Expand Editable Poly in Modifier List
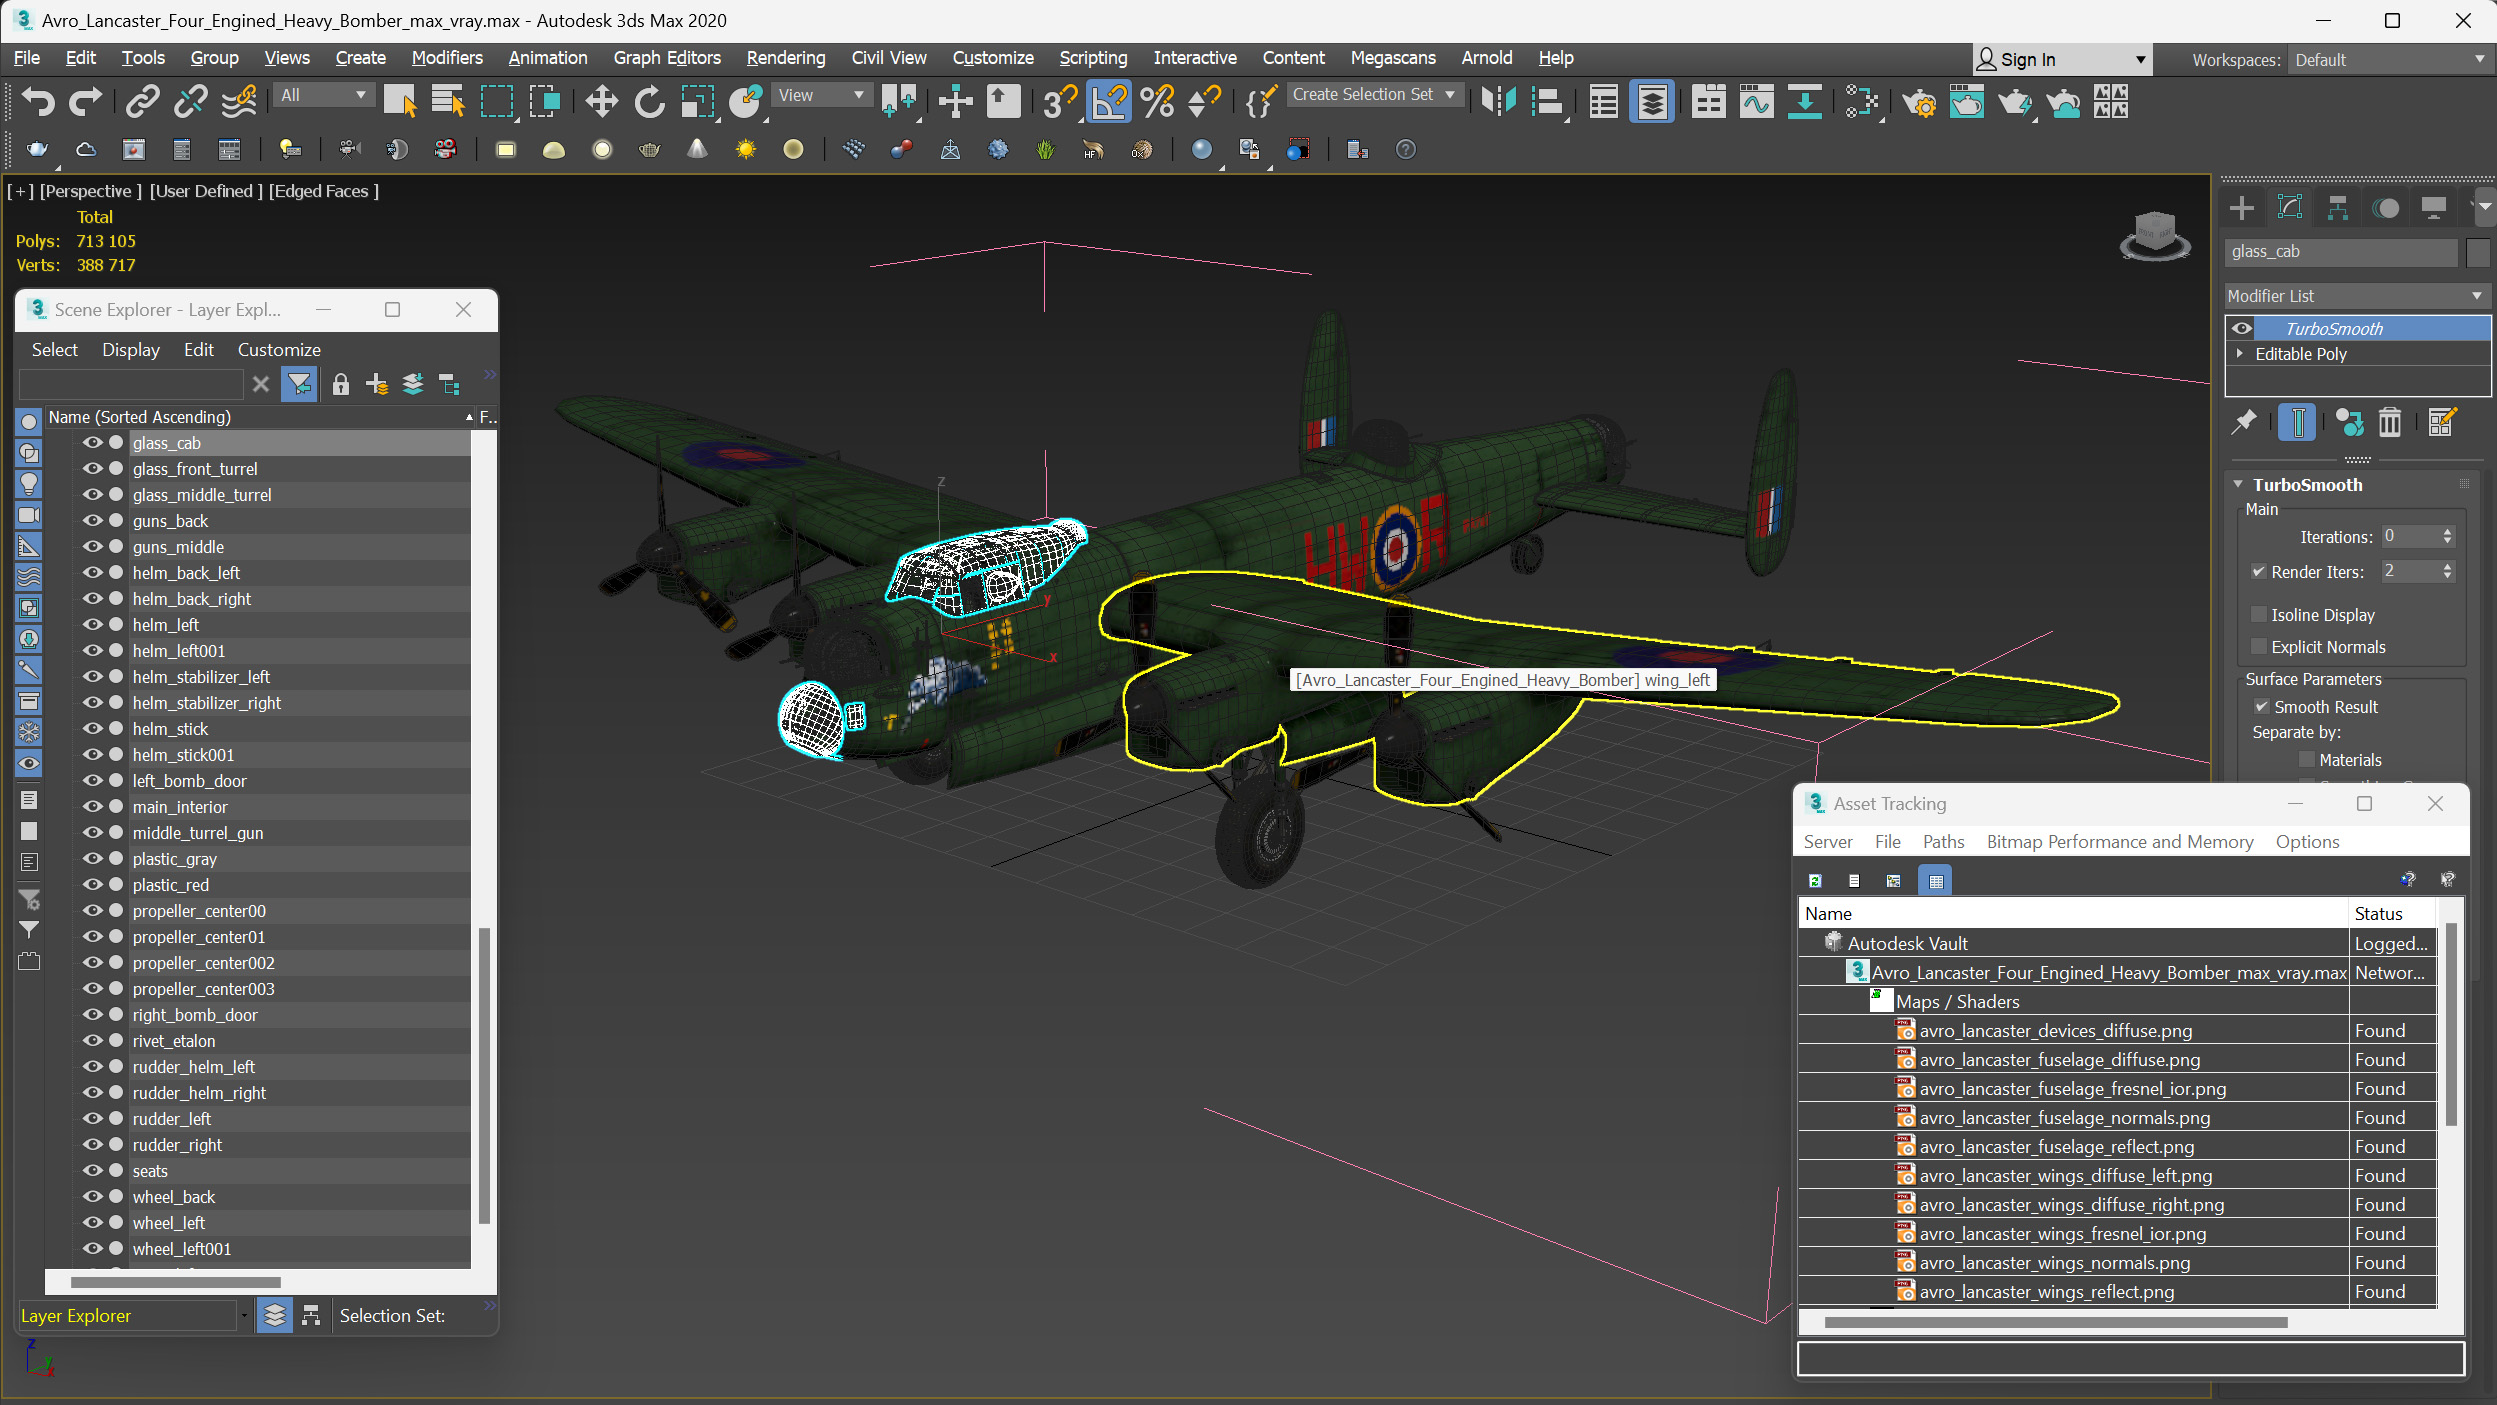 [2243, 353]
